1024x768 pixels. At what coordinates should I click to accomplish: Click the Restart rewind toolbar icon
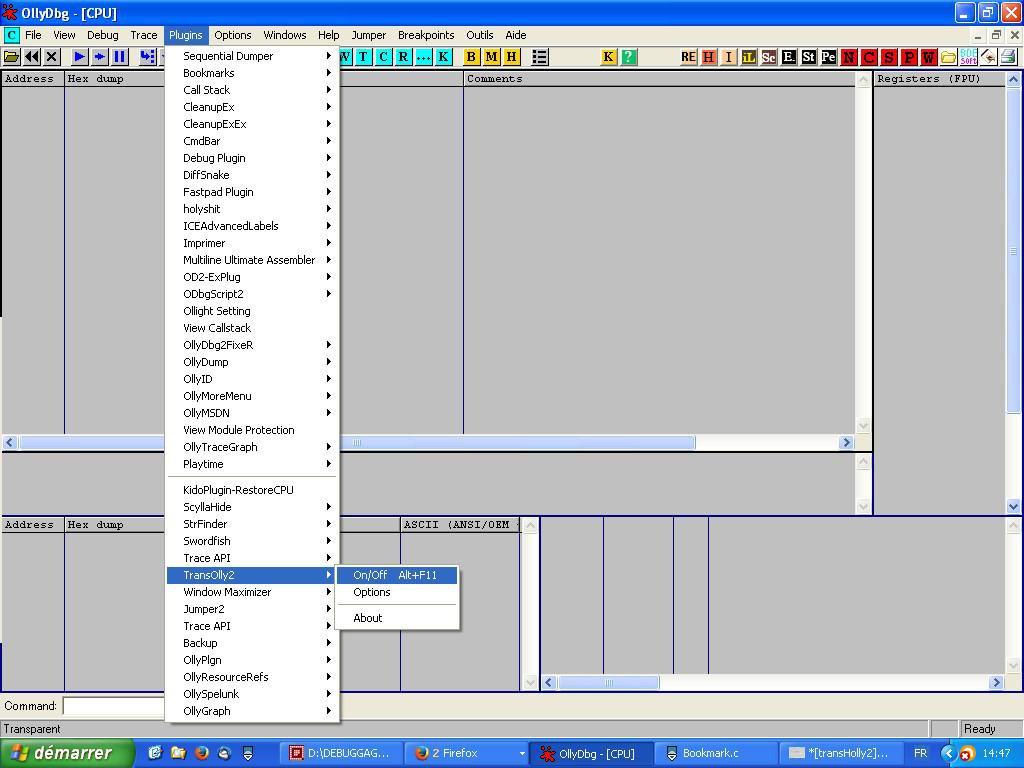(31, 57)
